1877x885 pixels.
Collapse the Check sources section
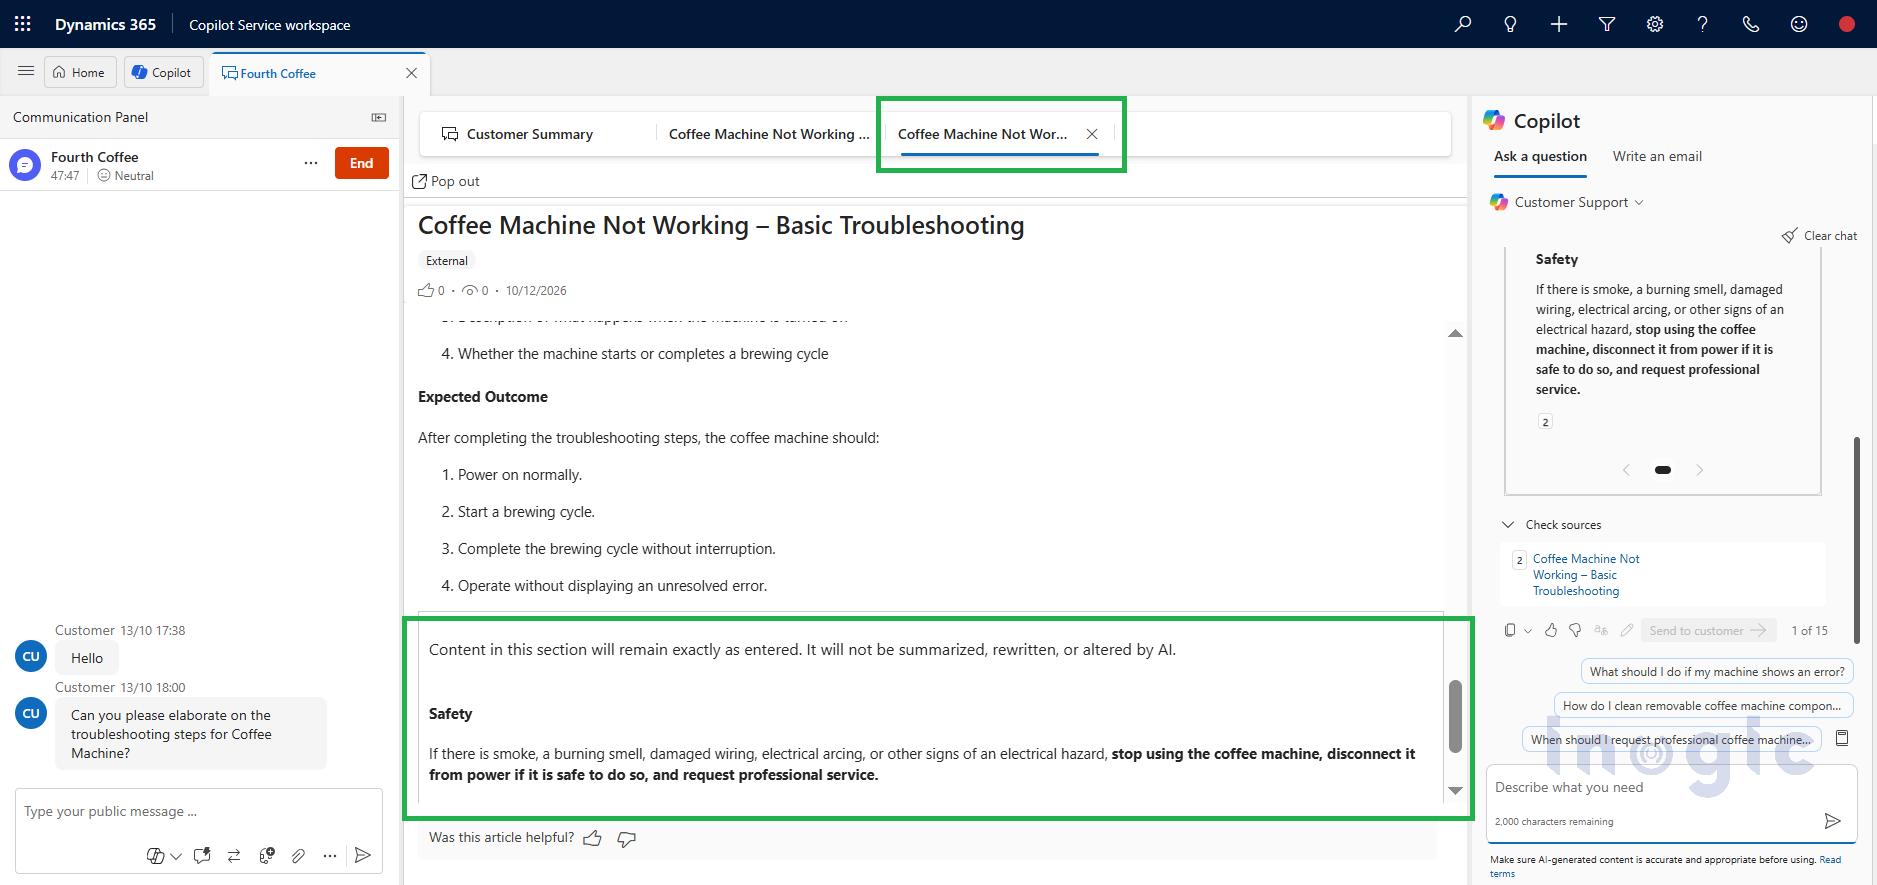(x=1508, y=524)
